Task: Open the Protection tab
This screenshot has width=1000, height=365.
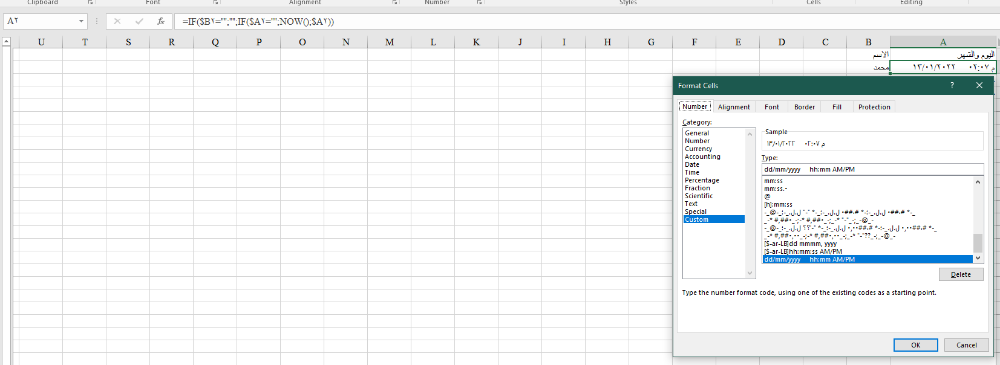Action: pyautogui.click(x=874, y=107)
